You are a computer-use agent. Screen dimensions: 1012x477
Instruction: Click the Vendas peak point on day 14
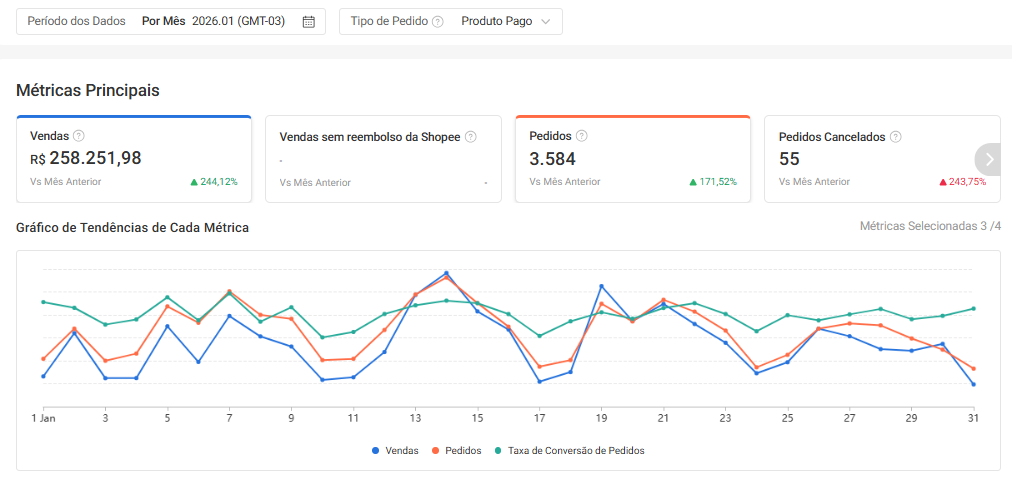[446, 273]
